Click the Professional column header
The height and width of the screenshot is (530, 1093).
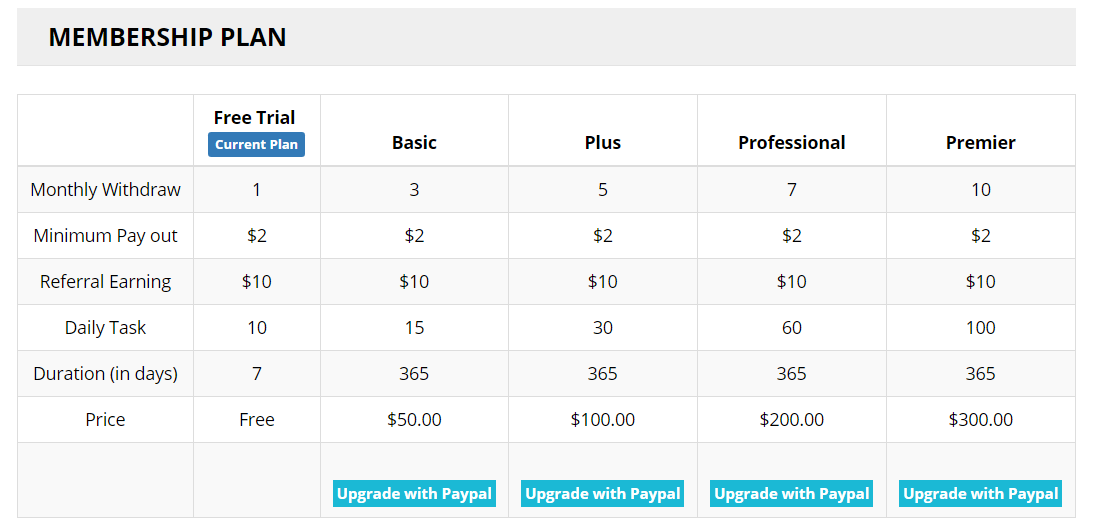pyautogui.click(x=792, y=142)
